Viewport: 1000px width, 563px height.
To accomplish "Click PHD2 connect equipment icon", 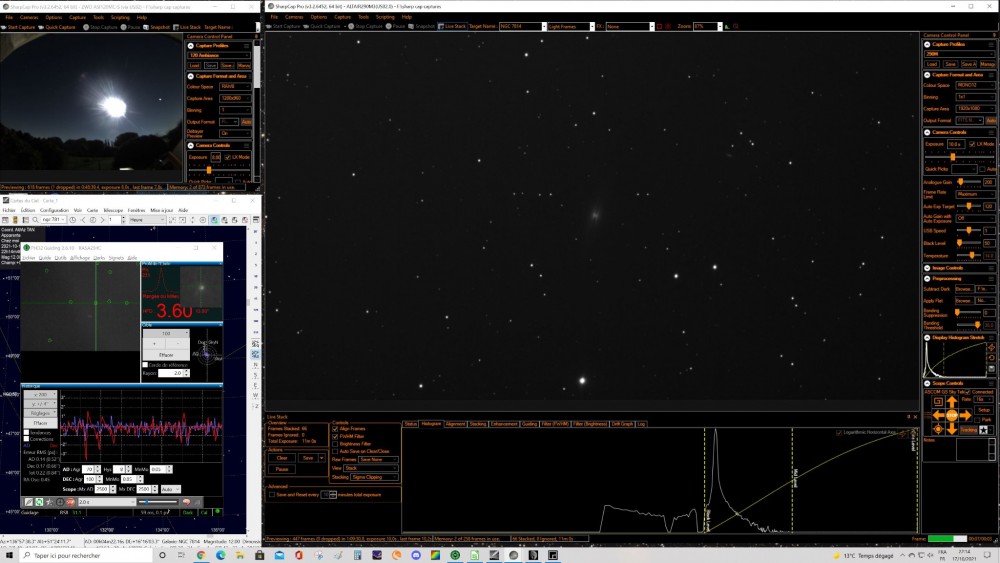I will click(x=29, y=502).
